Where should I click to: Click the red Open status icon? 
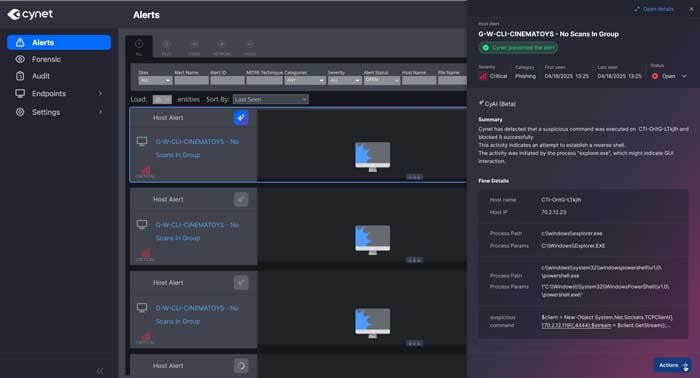point(655,76)
